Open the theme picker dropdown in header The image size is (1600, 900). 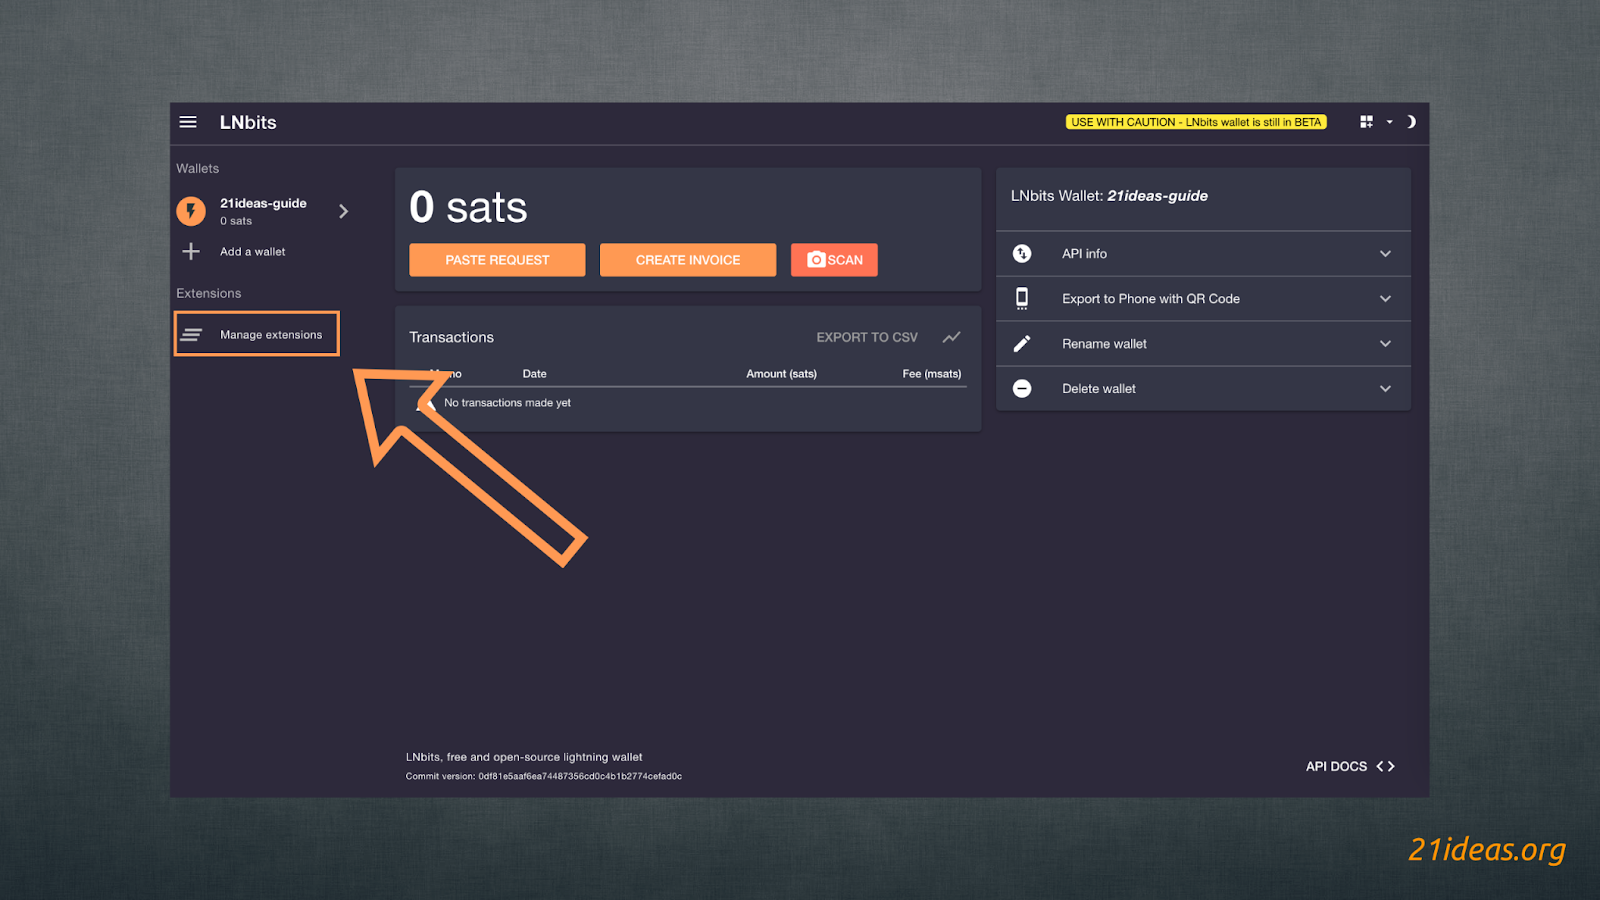(1376, 122)
